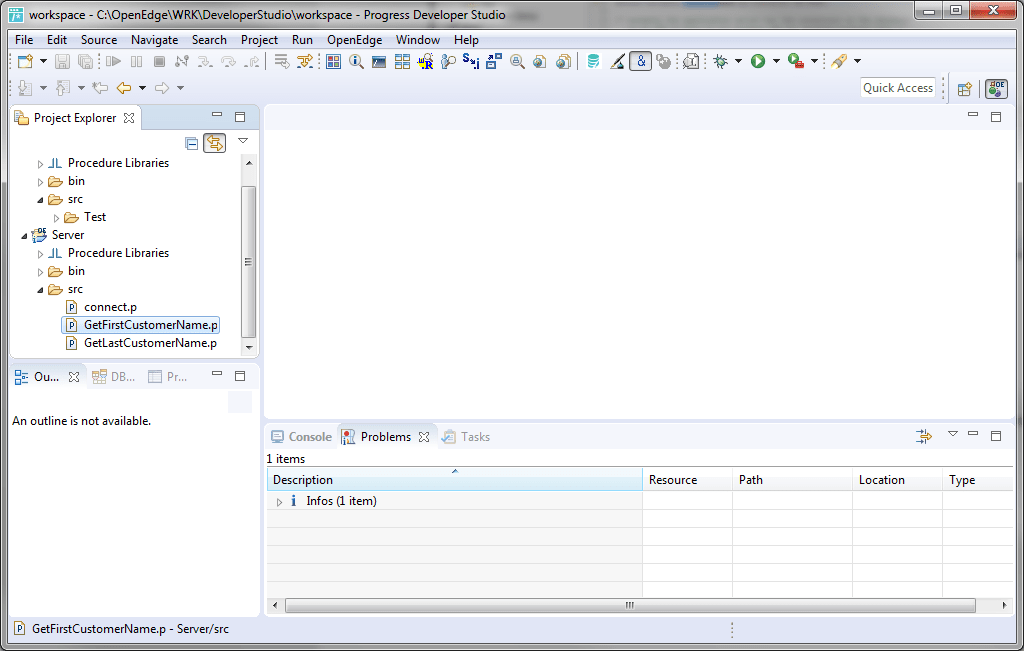Click the Drop to Frame icon
The height and width of the screenshot is (651, 1024).
pos(281,61)
